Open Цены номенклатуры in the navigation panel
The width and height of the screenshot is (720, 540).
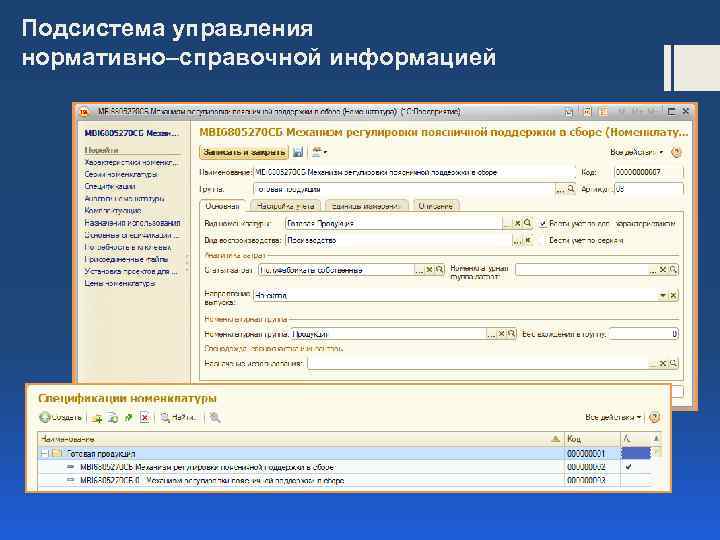(x=119, y=283)
